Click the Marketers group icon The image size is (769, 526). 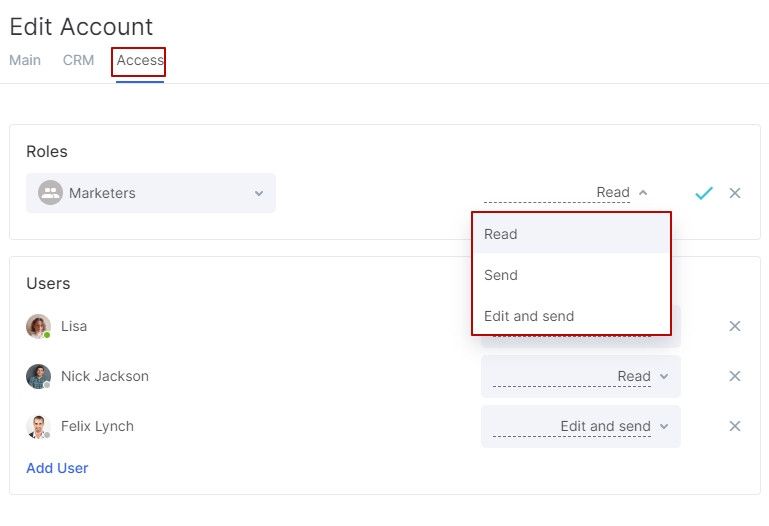tap(51, 193)
